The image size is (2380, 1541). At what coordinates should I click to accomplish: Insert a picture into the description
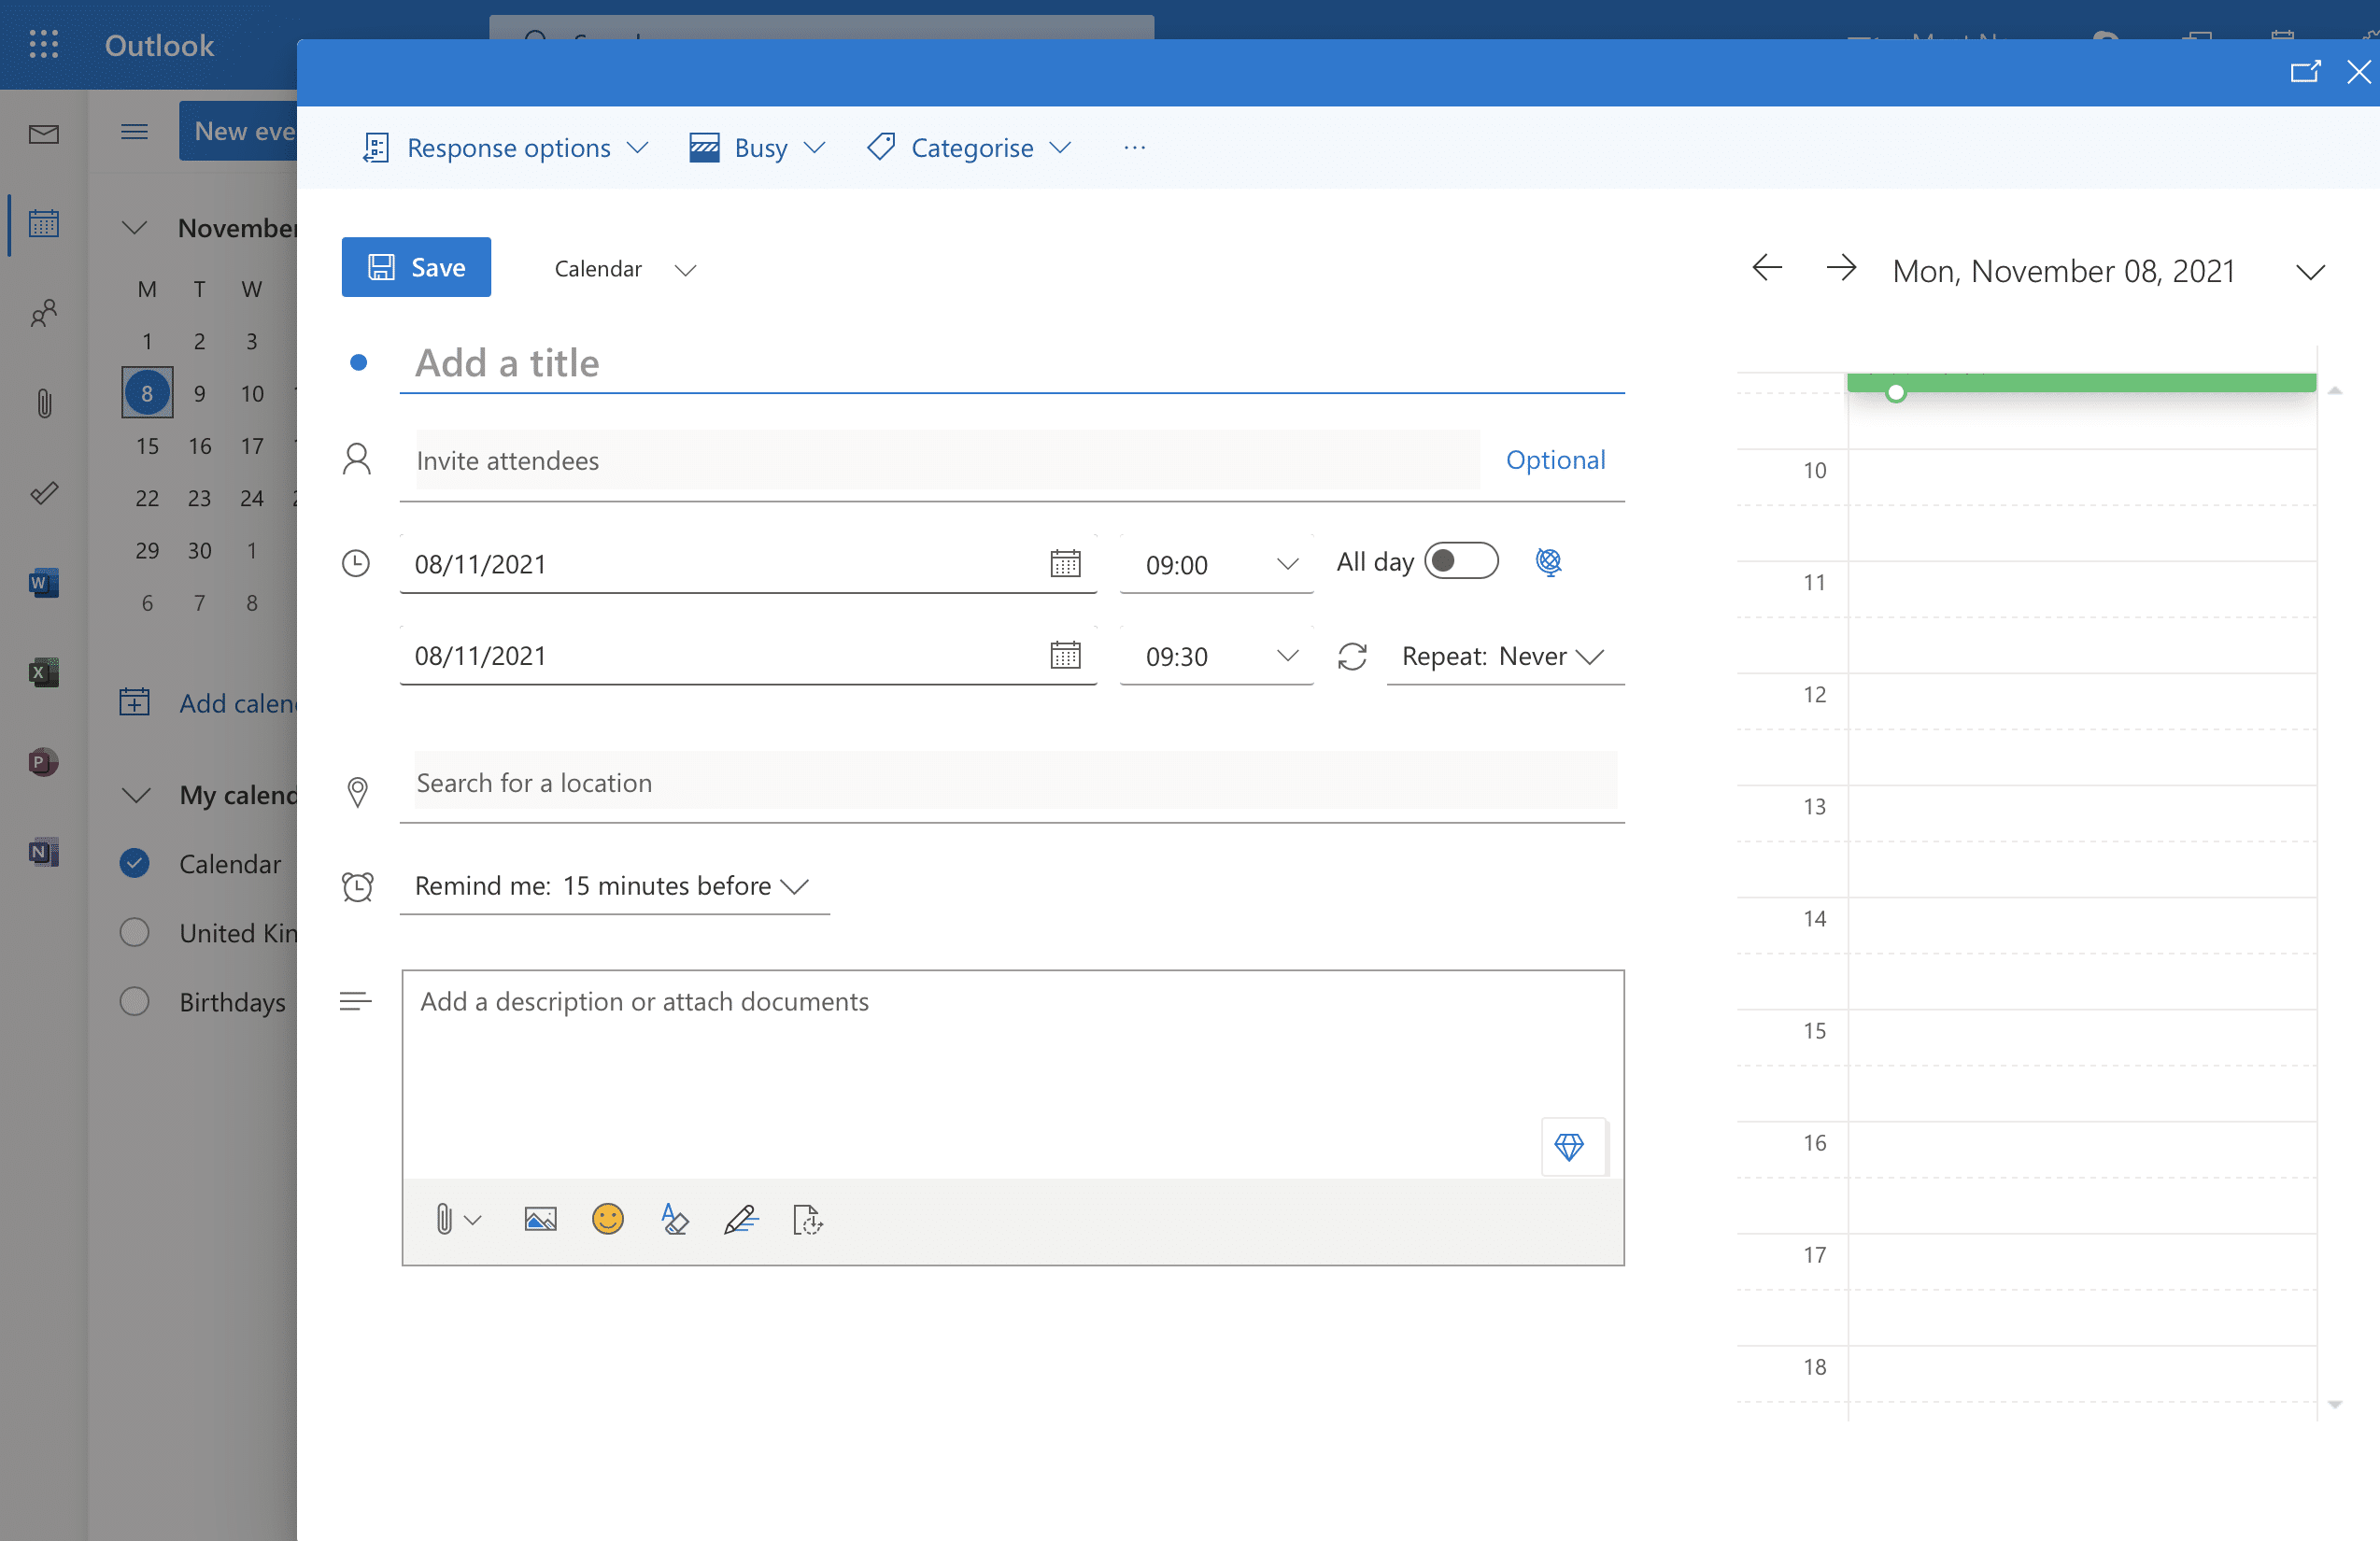[540, 1219]
